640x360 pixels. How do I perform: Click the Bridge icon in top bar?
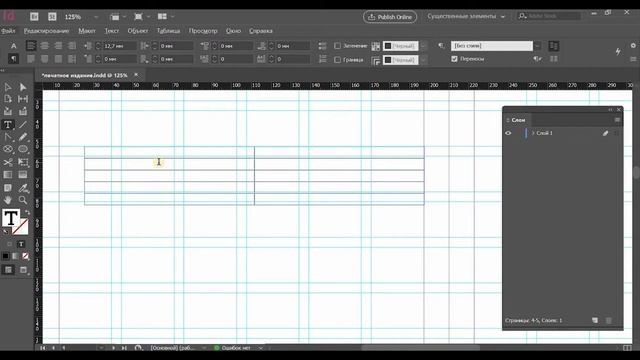(34, 17)
